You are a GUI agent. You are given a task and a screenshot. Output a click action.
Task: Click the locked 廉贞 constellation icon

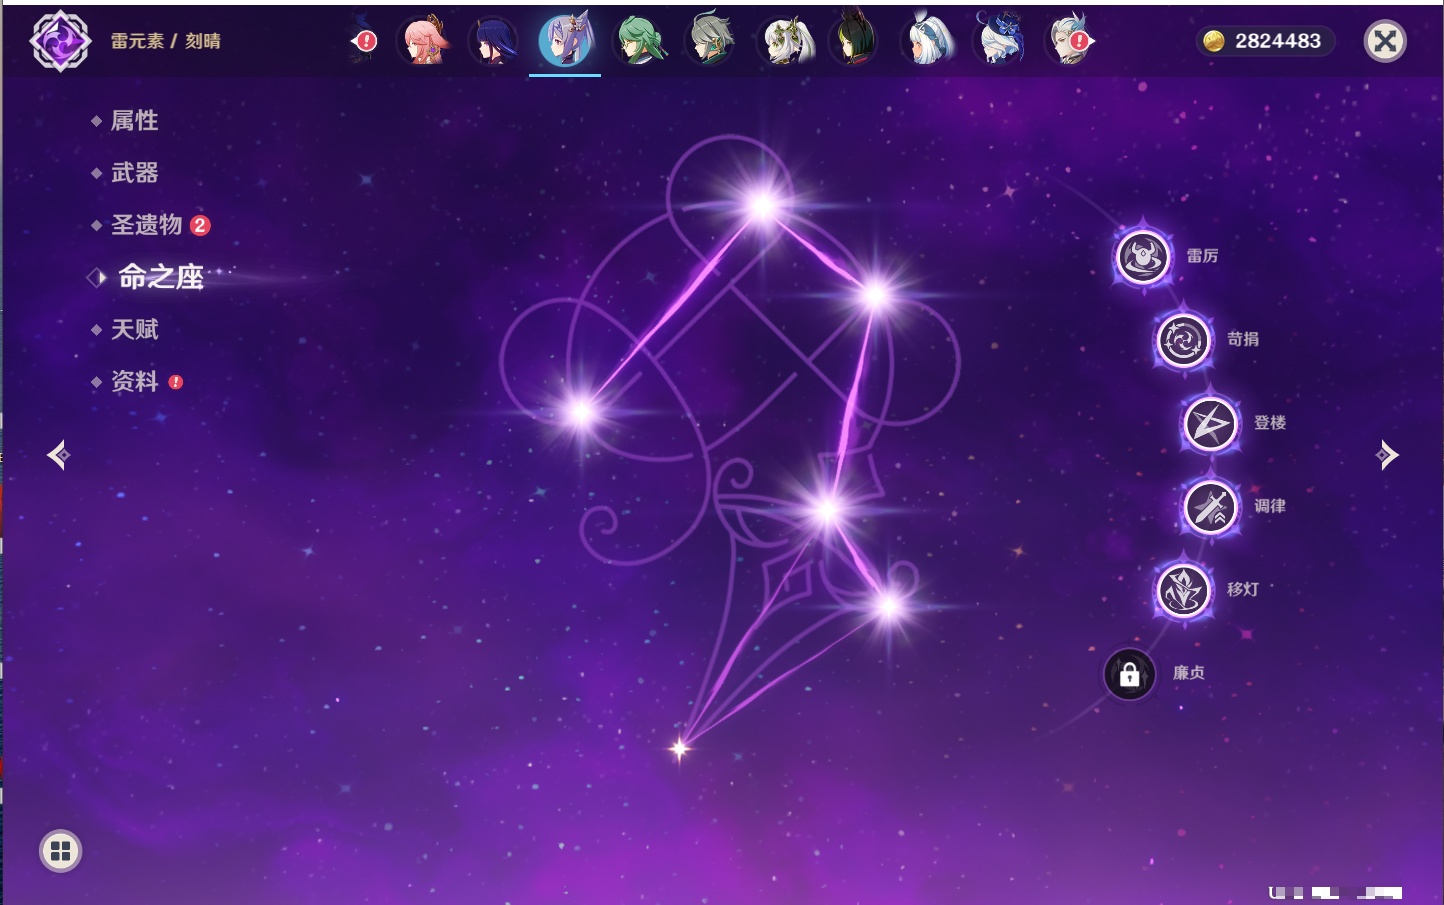point(1130,674)
